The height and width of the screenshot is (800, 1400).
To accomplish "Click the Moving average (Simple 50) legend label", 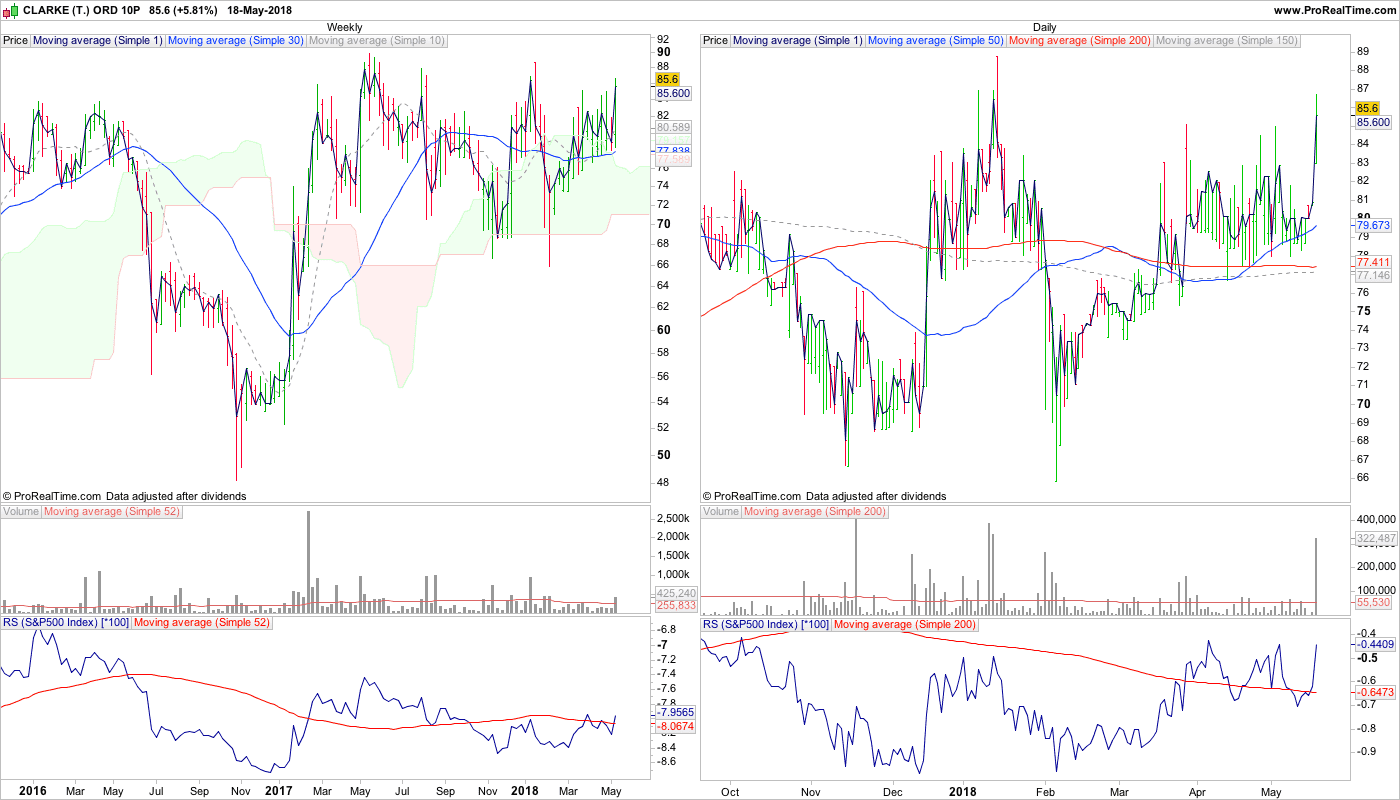I will [x=936, y=41].
